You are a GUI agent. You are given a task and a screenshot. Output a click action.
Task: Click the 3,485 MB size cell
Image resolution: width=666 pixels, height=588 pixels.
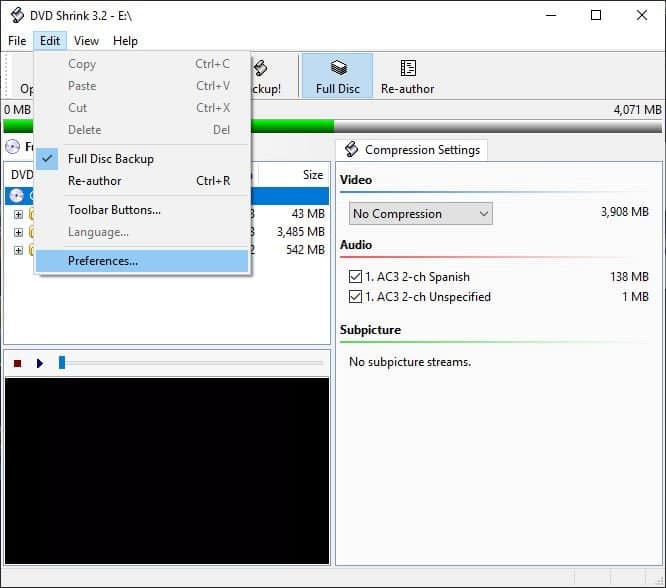pos(301,232)
